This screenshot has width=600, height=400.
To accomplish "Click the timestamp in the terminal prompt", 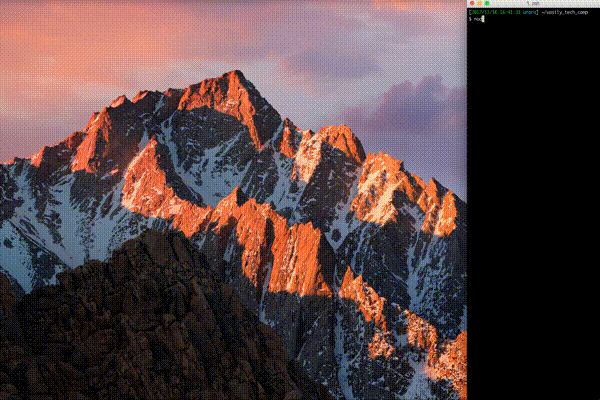I will [496, 12].
